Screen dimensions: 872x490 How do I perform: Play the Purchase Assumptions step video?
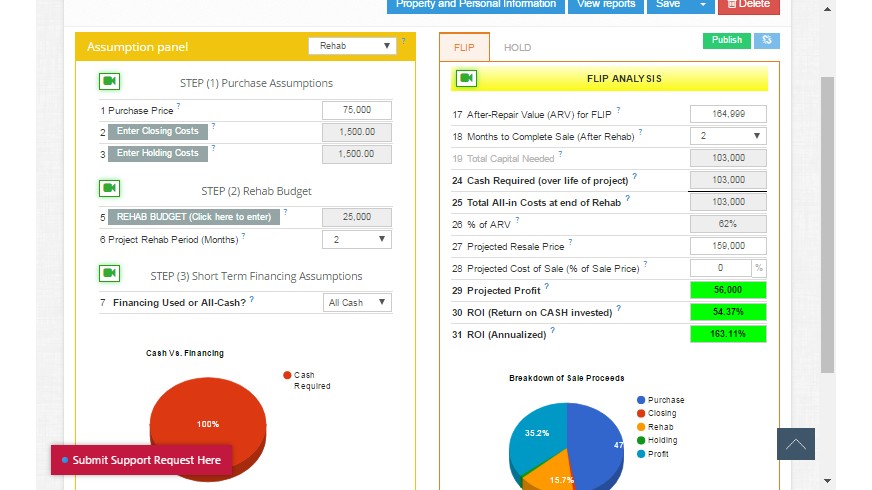point(110,82)
